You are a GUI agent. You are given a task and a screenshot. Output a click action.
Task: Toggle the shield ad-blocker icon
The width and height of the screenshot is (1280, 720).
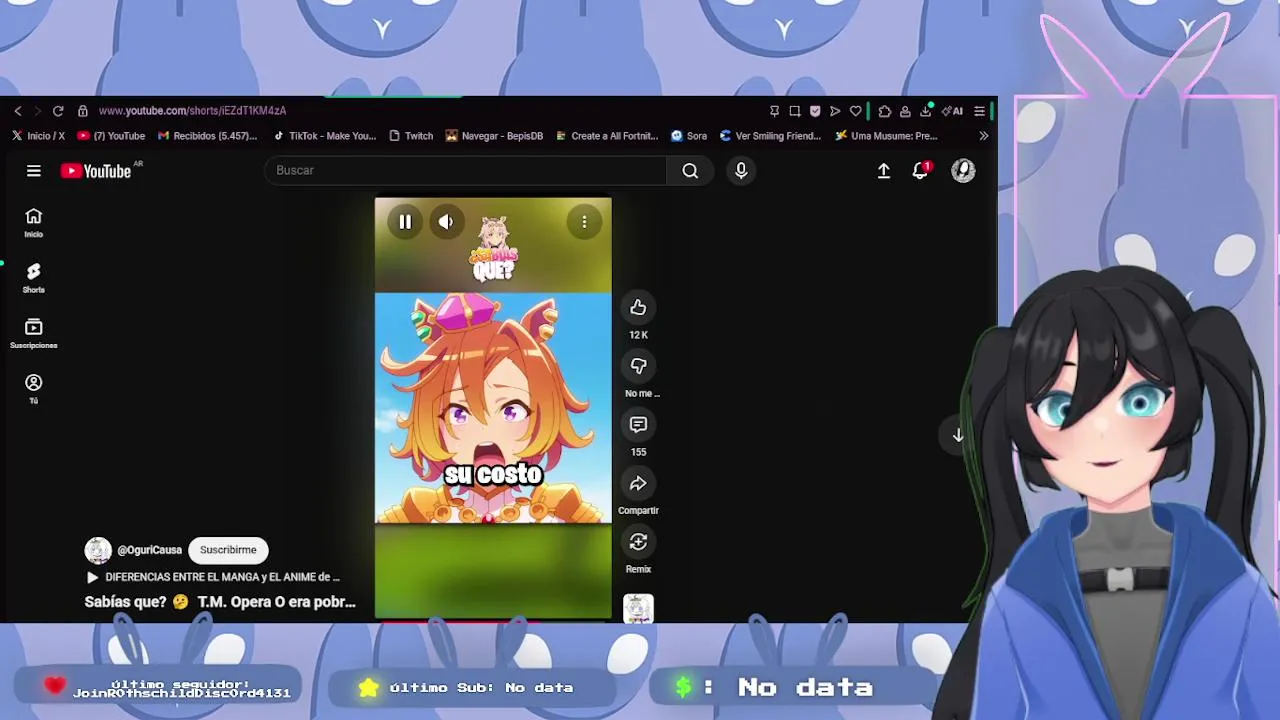click(x=815, y=111)
